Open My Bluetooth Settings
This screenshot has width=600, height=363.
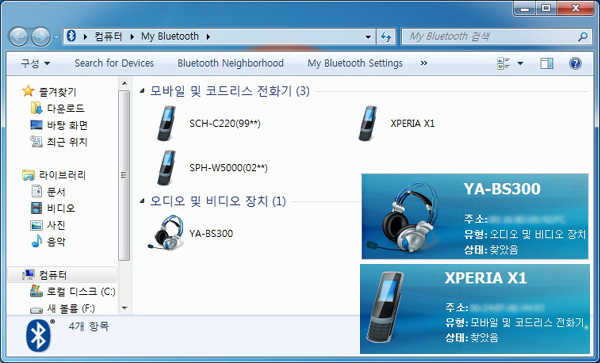[355, 63]
